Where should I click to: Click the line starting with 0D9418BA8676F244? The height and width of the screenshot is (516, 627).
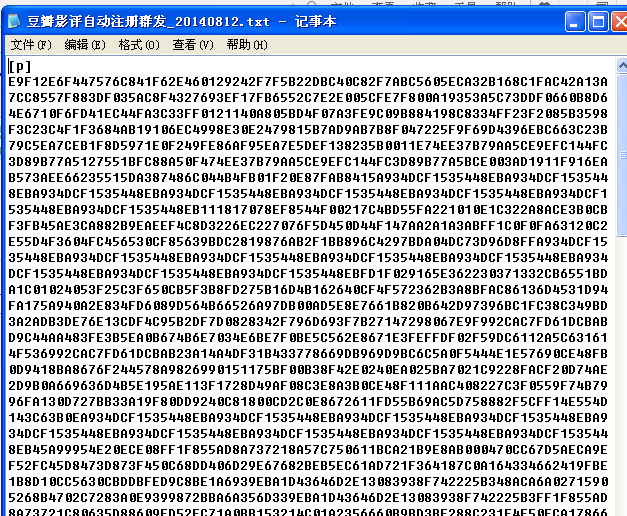pyautogui.click(x=308, y=370)
